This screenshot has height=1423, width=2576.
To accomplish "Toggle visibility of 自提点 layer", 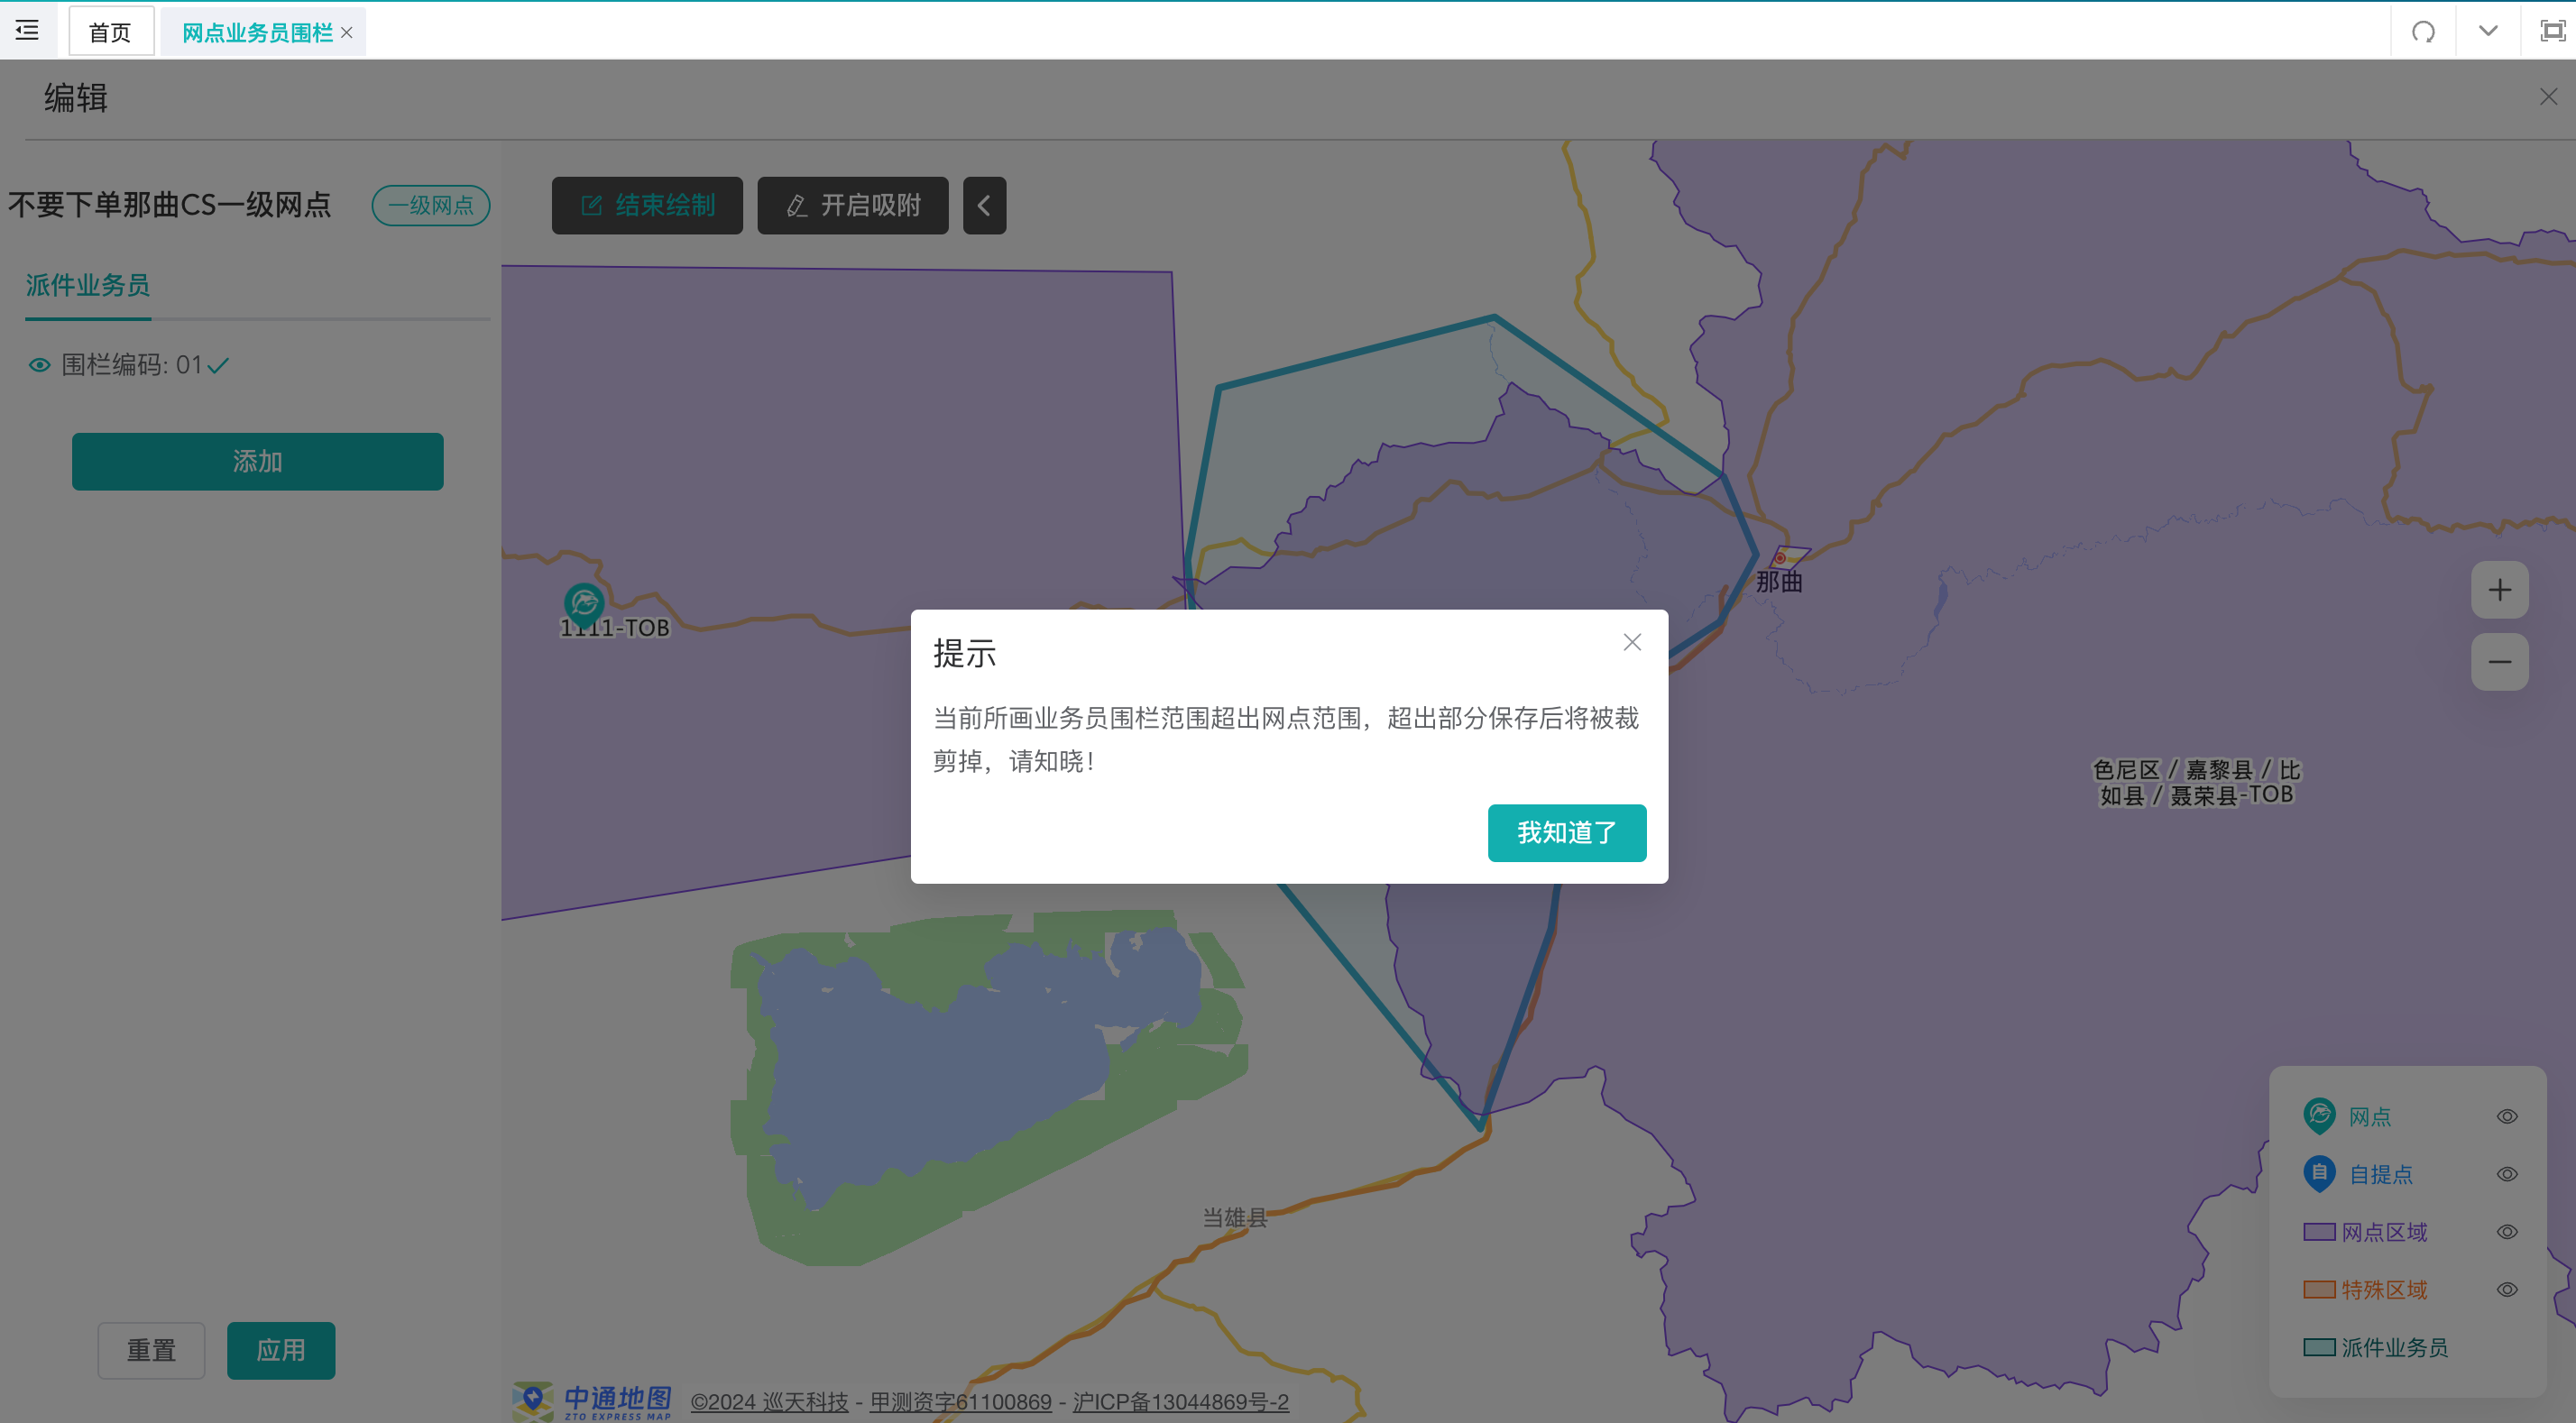I will [2507, 1174].
